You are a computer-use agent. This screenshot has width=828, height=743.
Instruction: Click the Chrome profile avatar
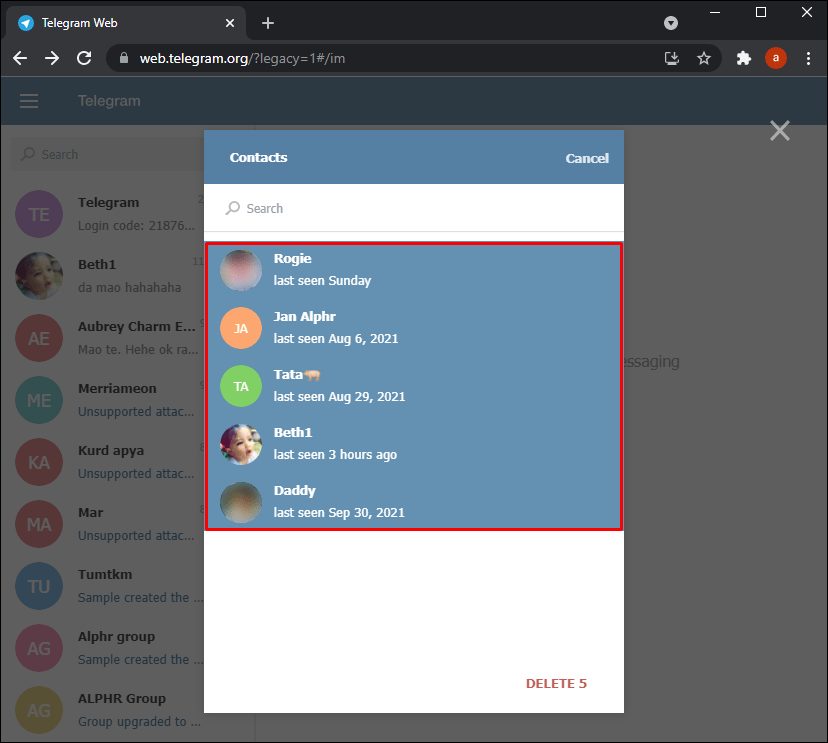(x=776, y=58)
